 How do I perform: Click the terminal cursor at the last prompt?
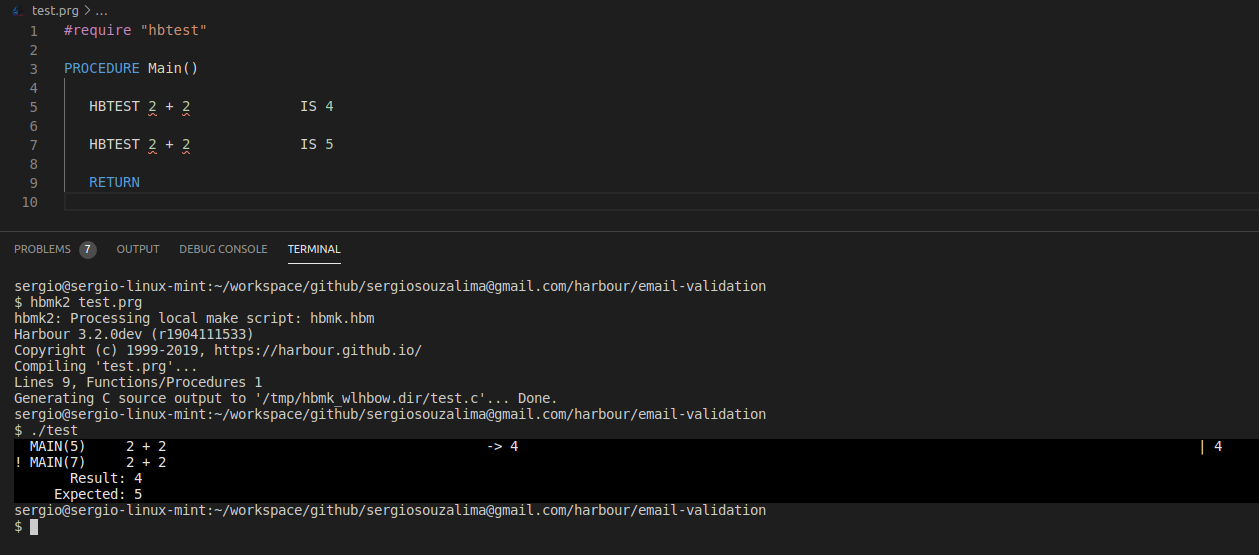click(x=34, y=526)
